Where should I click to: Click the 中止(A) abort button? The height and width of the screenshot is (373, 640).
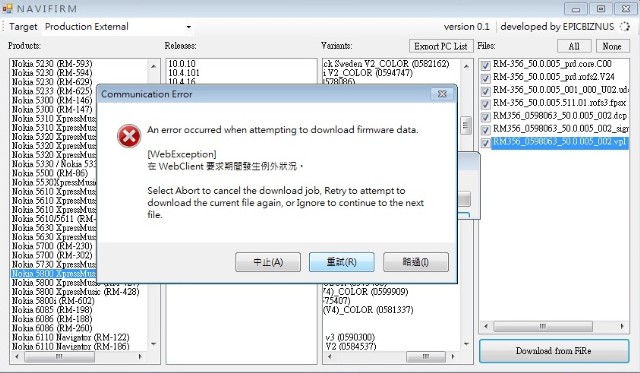[268, 262]
